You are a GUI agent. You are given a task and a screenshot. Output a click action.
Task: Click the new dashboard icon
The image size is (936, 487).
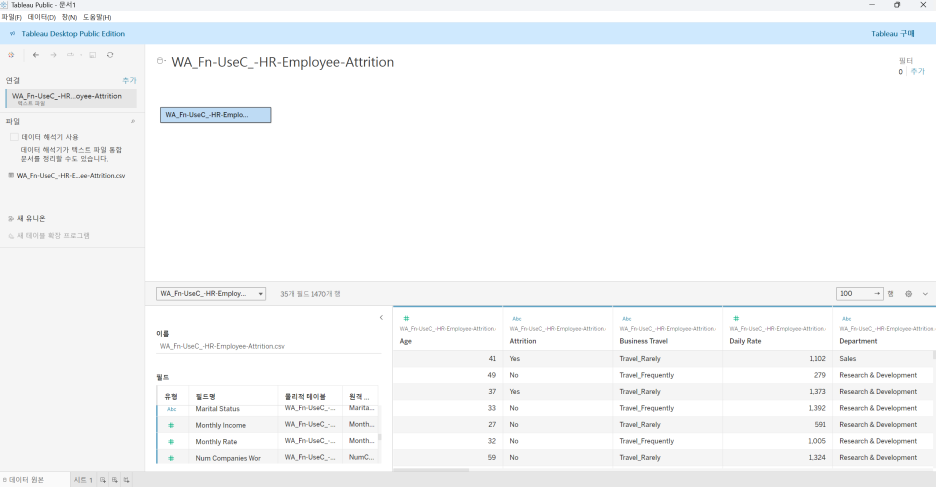(x=115, y=480)
